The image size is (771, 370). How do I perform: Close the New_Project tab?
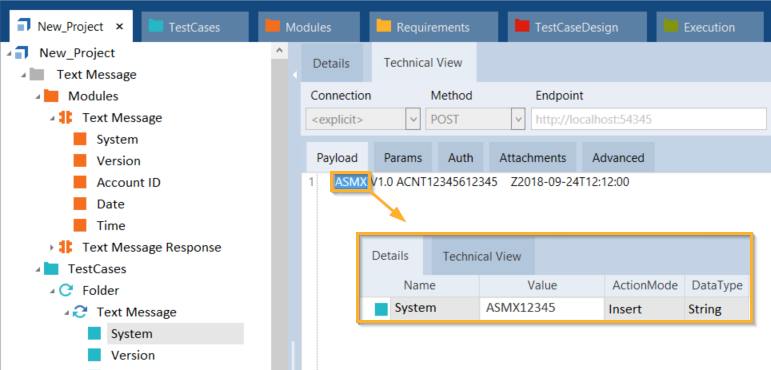coord(119,27)
